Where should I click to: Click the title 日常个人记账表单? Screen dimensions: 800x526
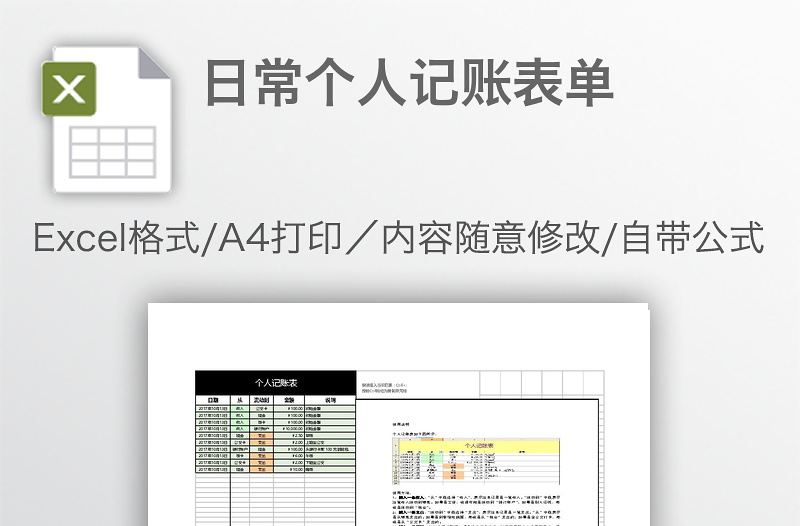click(409, 83)
